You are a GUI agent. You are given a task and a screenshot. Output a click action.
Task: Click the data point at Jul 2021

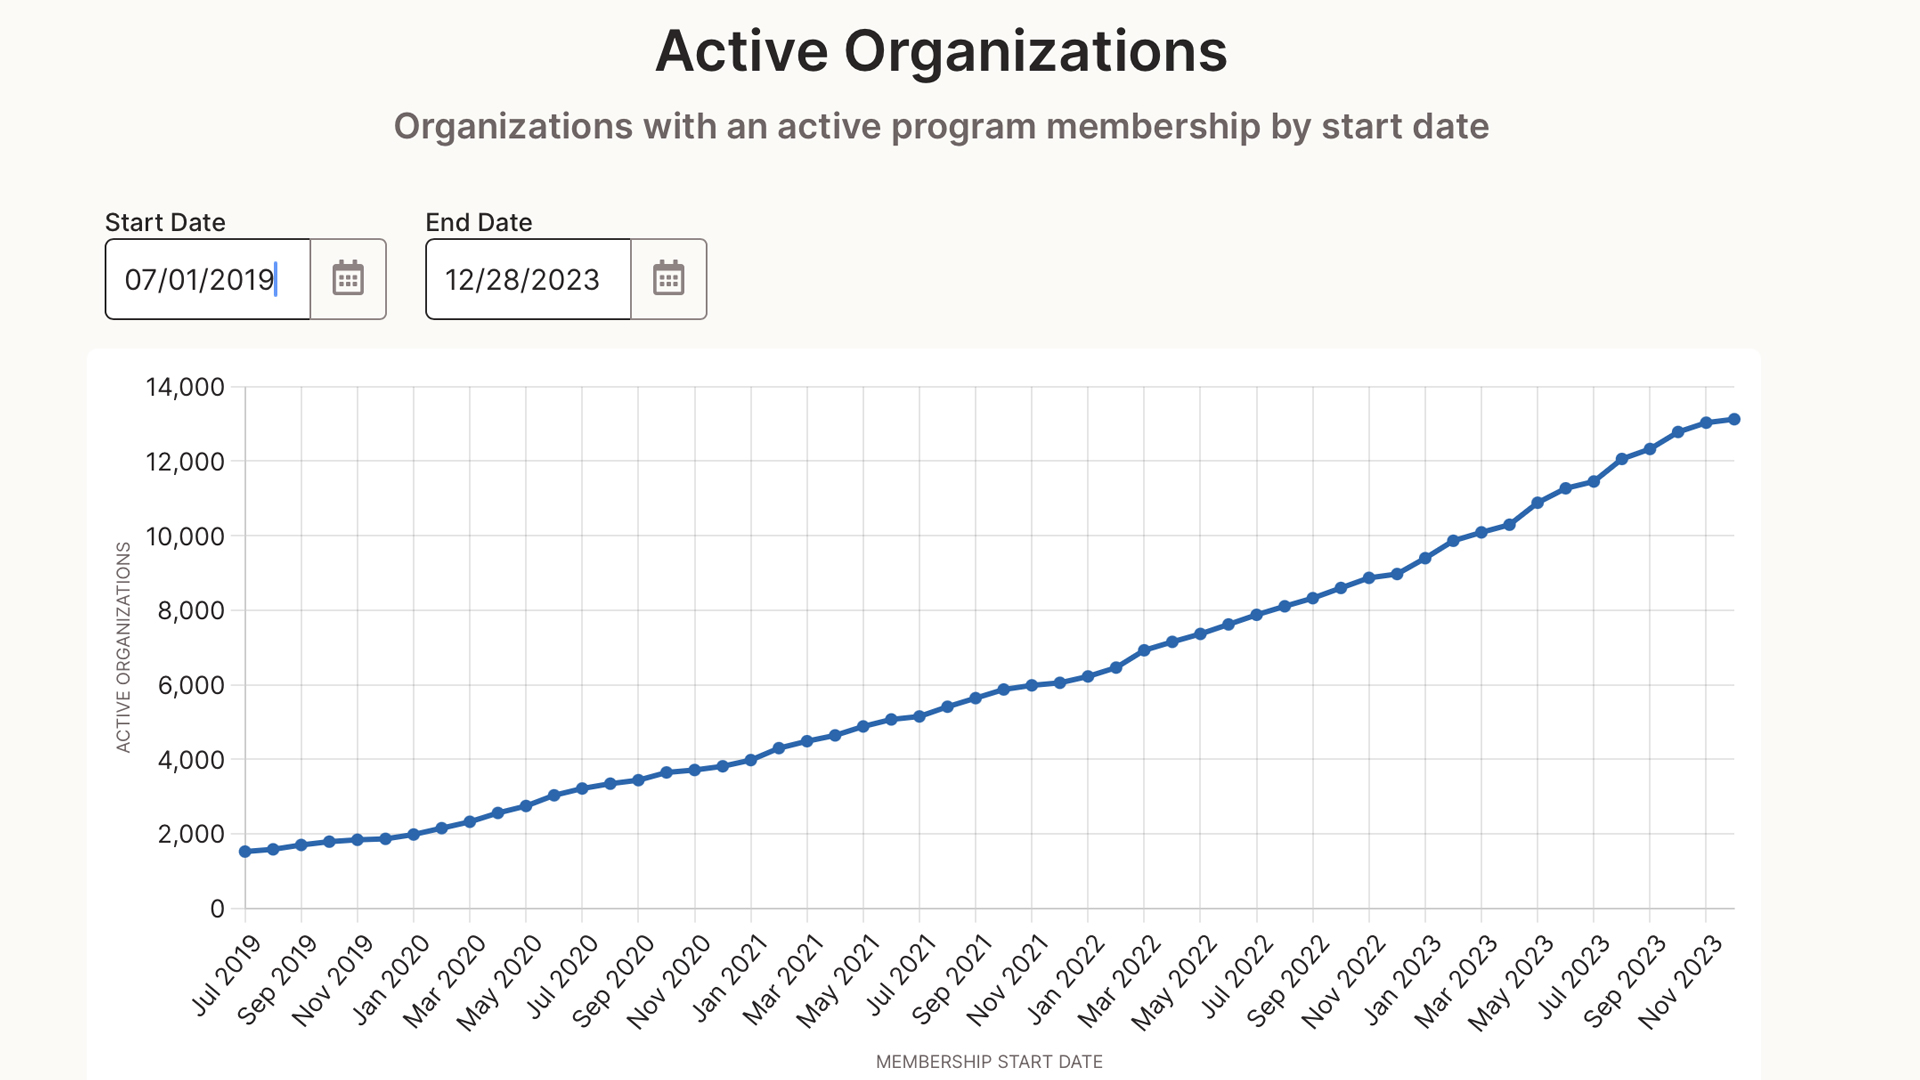coord(919,717)
